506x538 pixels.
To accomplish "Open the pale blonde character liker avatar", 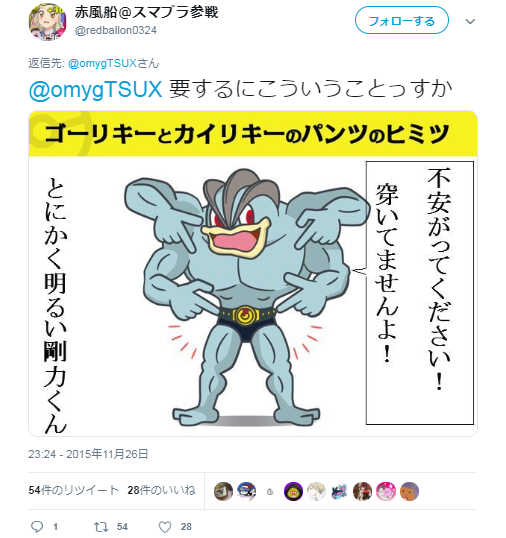I will pos(316,491).
